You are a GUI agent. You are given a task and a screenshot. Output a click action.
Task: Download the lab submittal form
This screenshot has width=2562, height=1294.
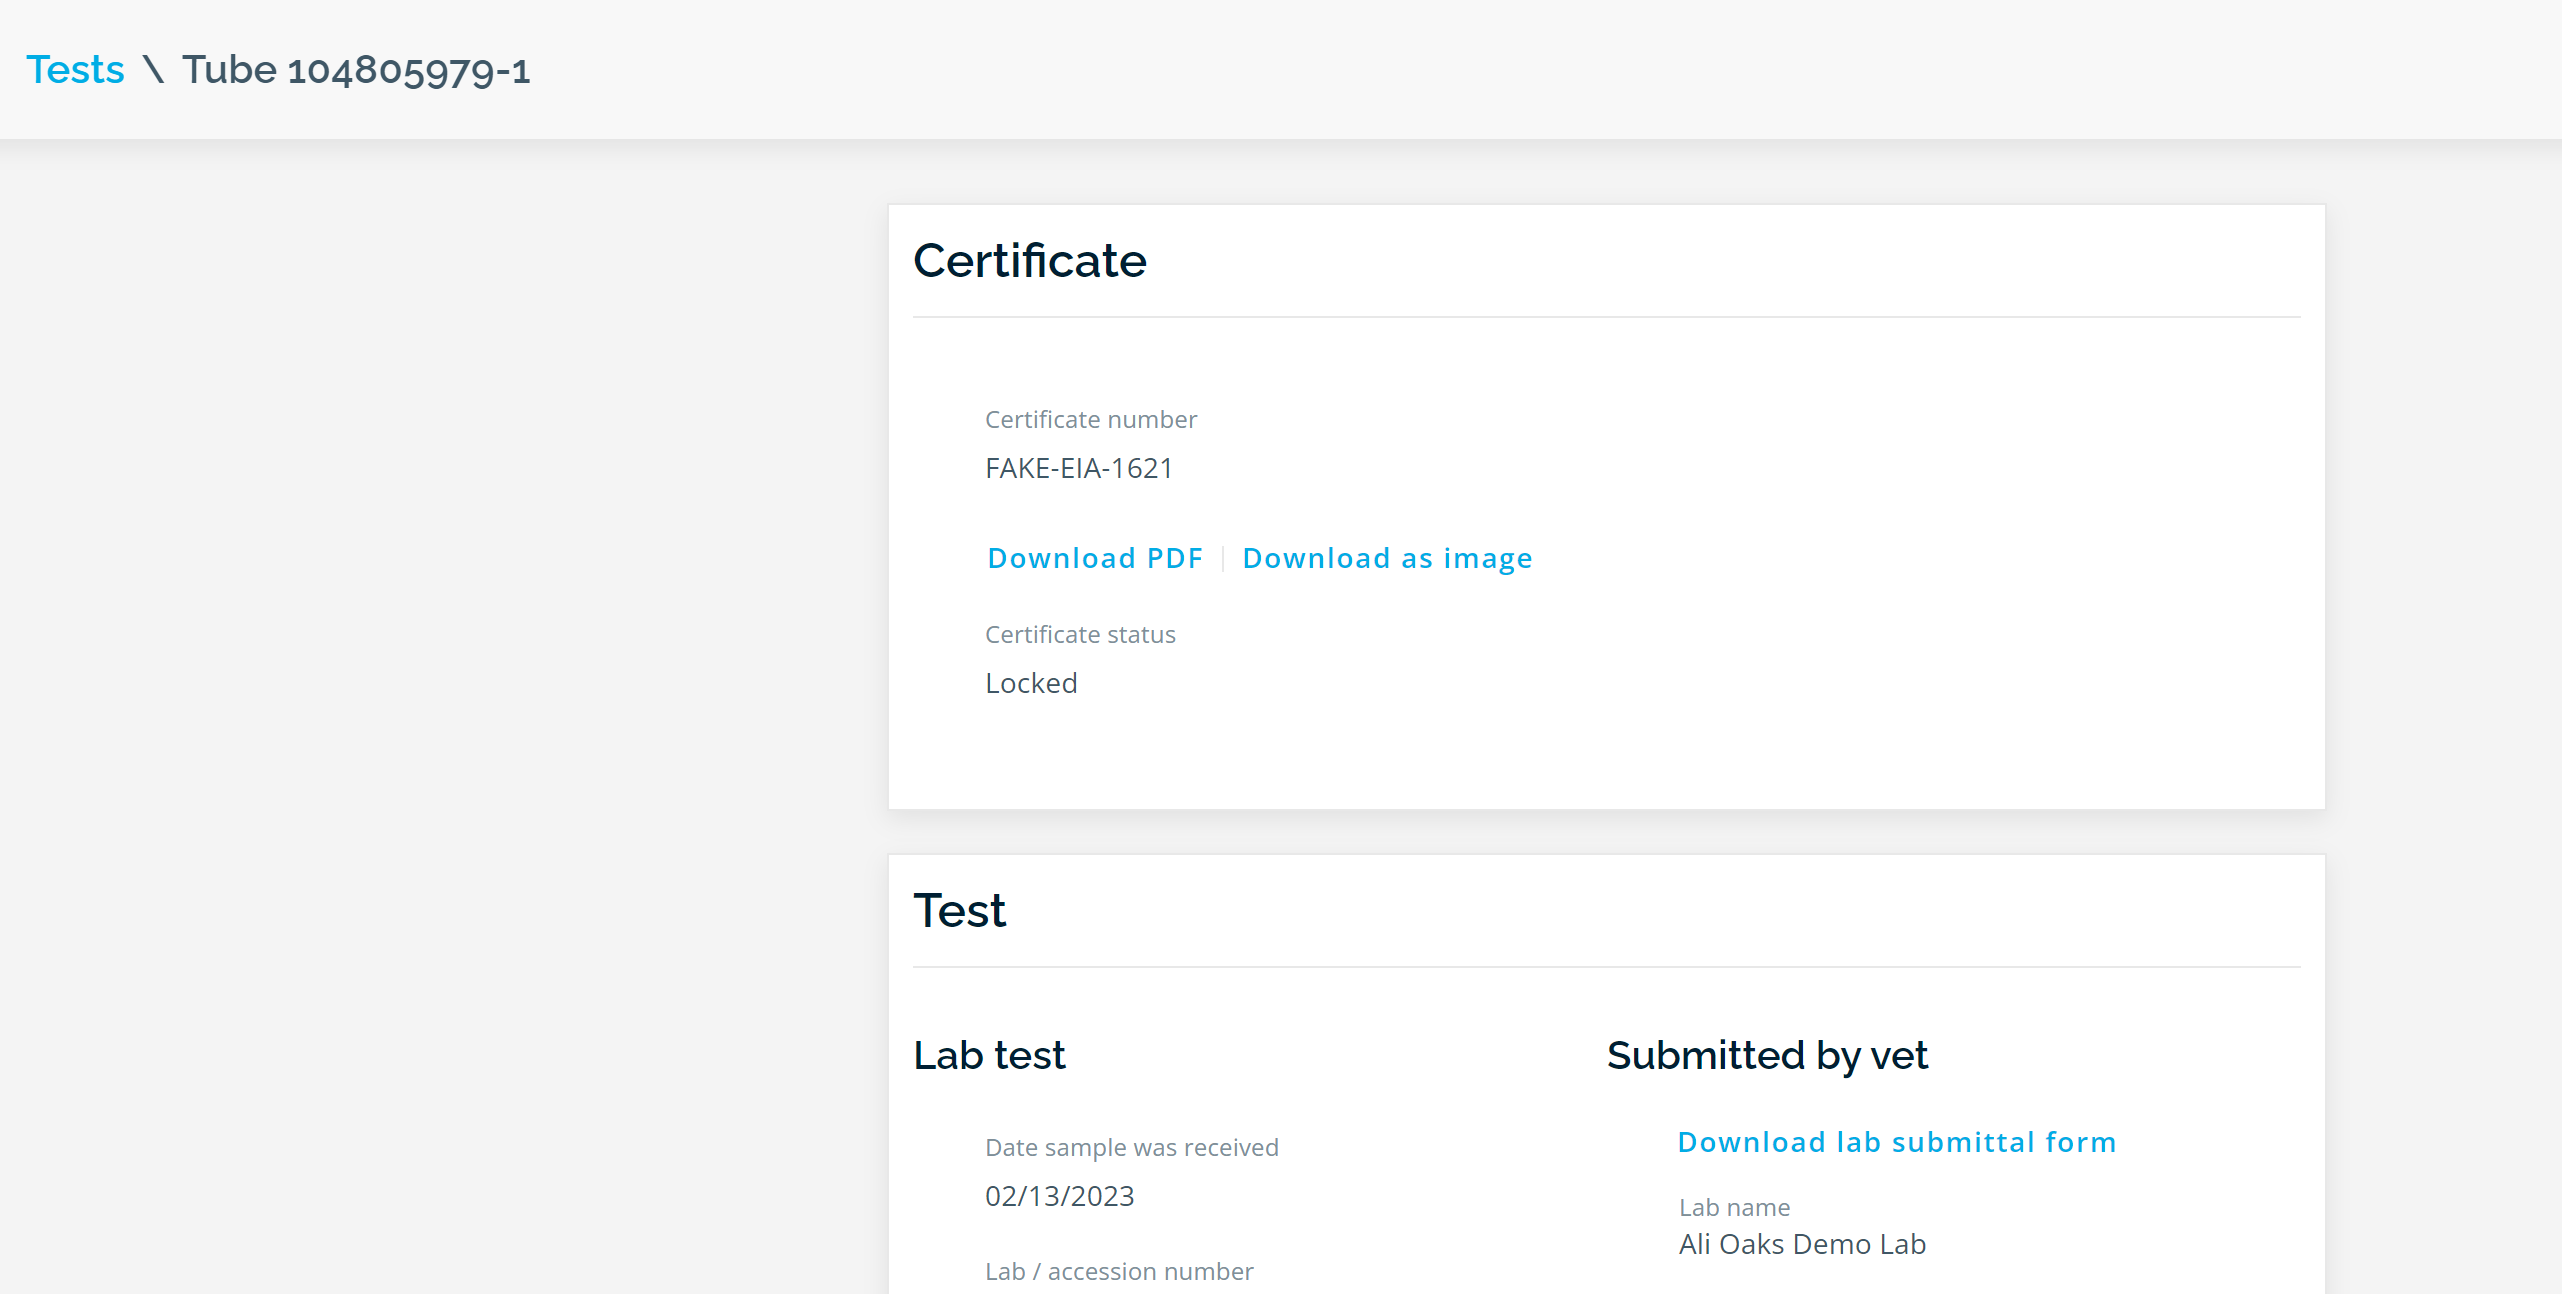pos(1896,1142)
